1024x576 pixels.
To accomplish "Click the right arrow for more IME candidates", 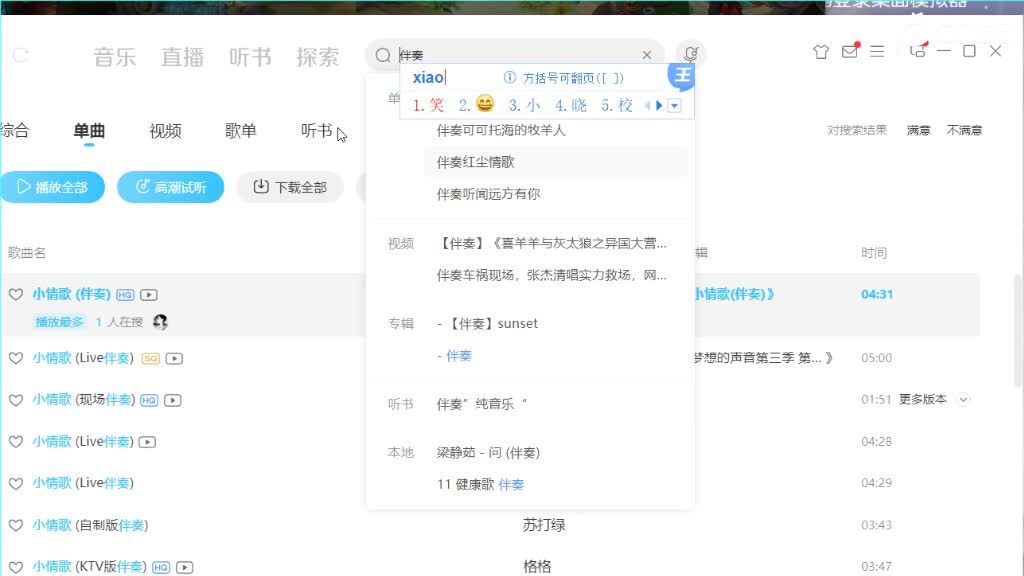I will point(661,105).
